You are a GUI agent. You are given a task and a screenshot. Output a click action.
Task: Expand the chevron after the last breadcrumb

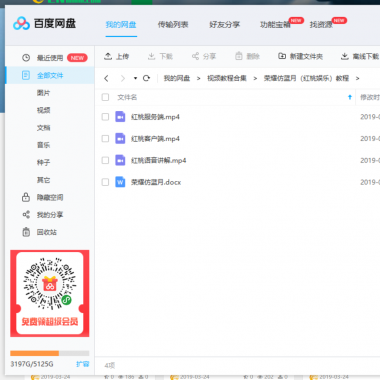[357, 79]
